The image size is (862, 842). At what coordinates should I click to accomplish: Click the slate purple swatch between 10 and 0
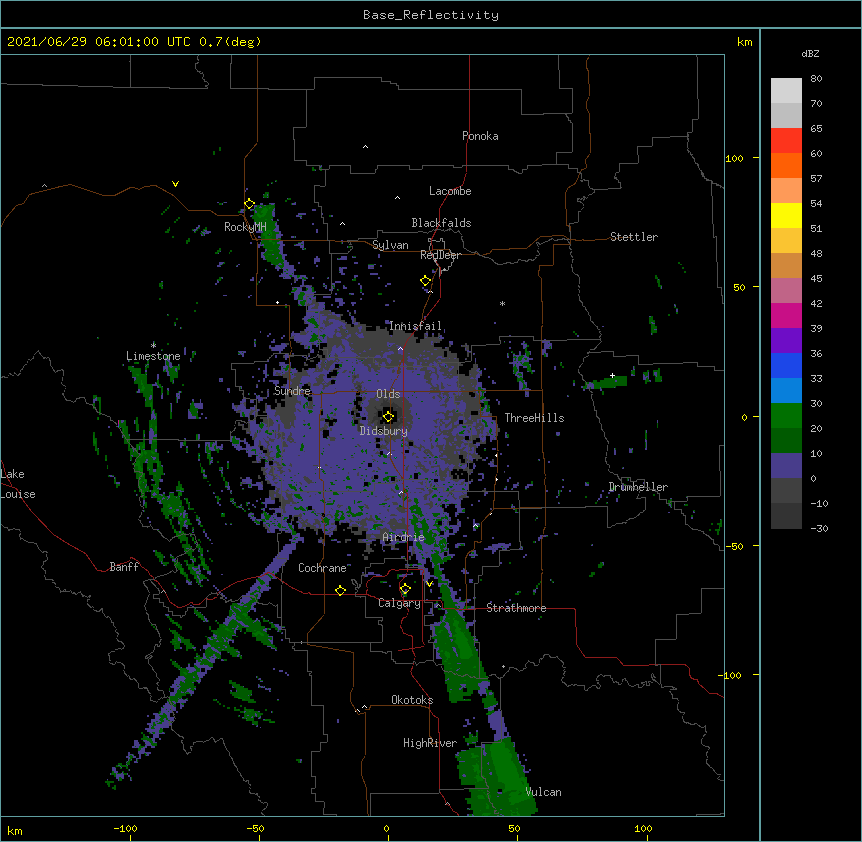(786, 466)
